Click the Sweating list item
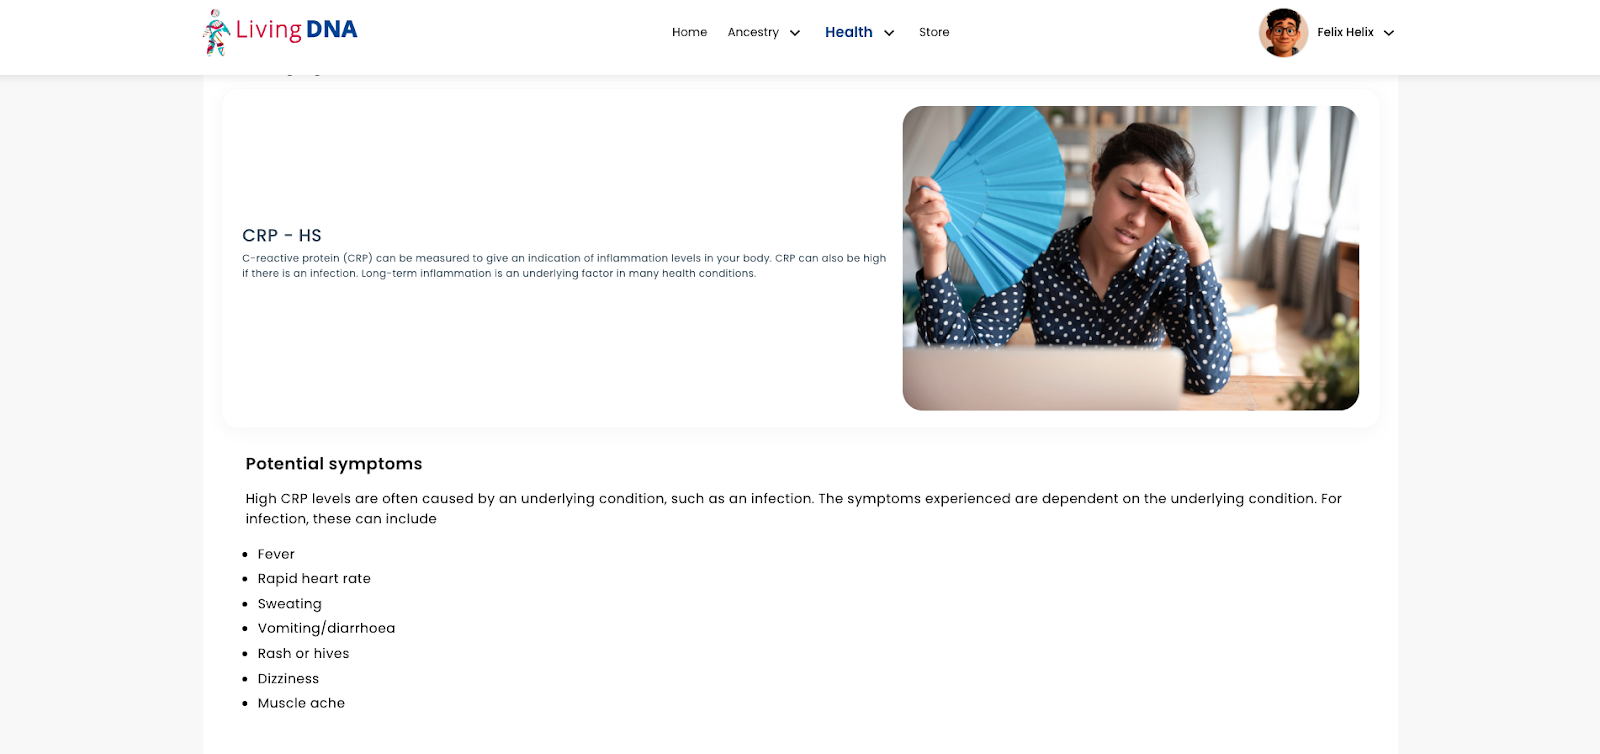 (x=290, y=604)
